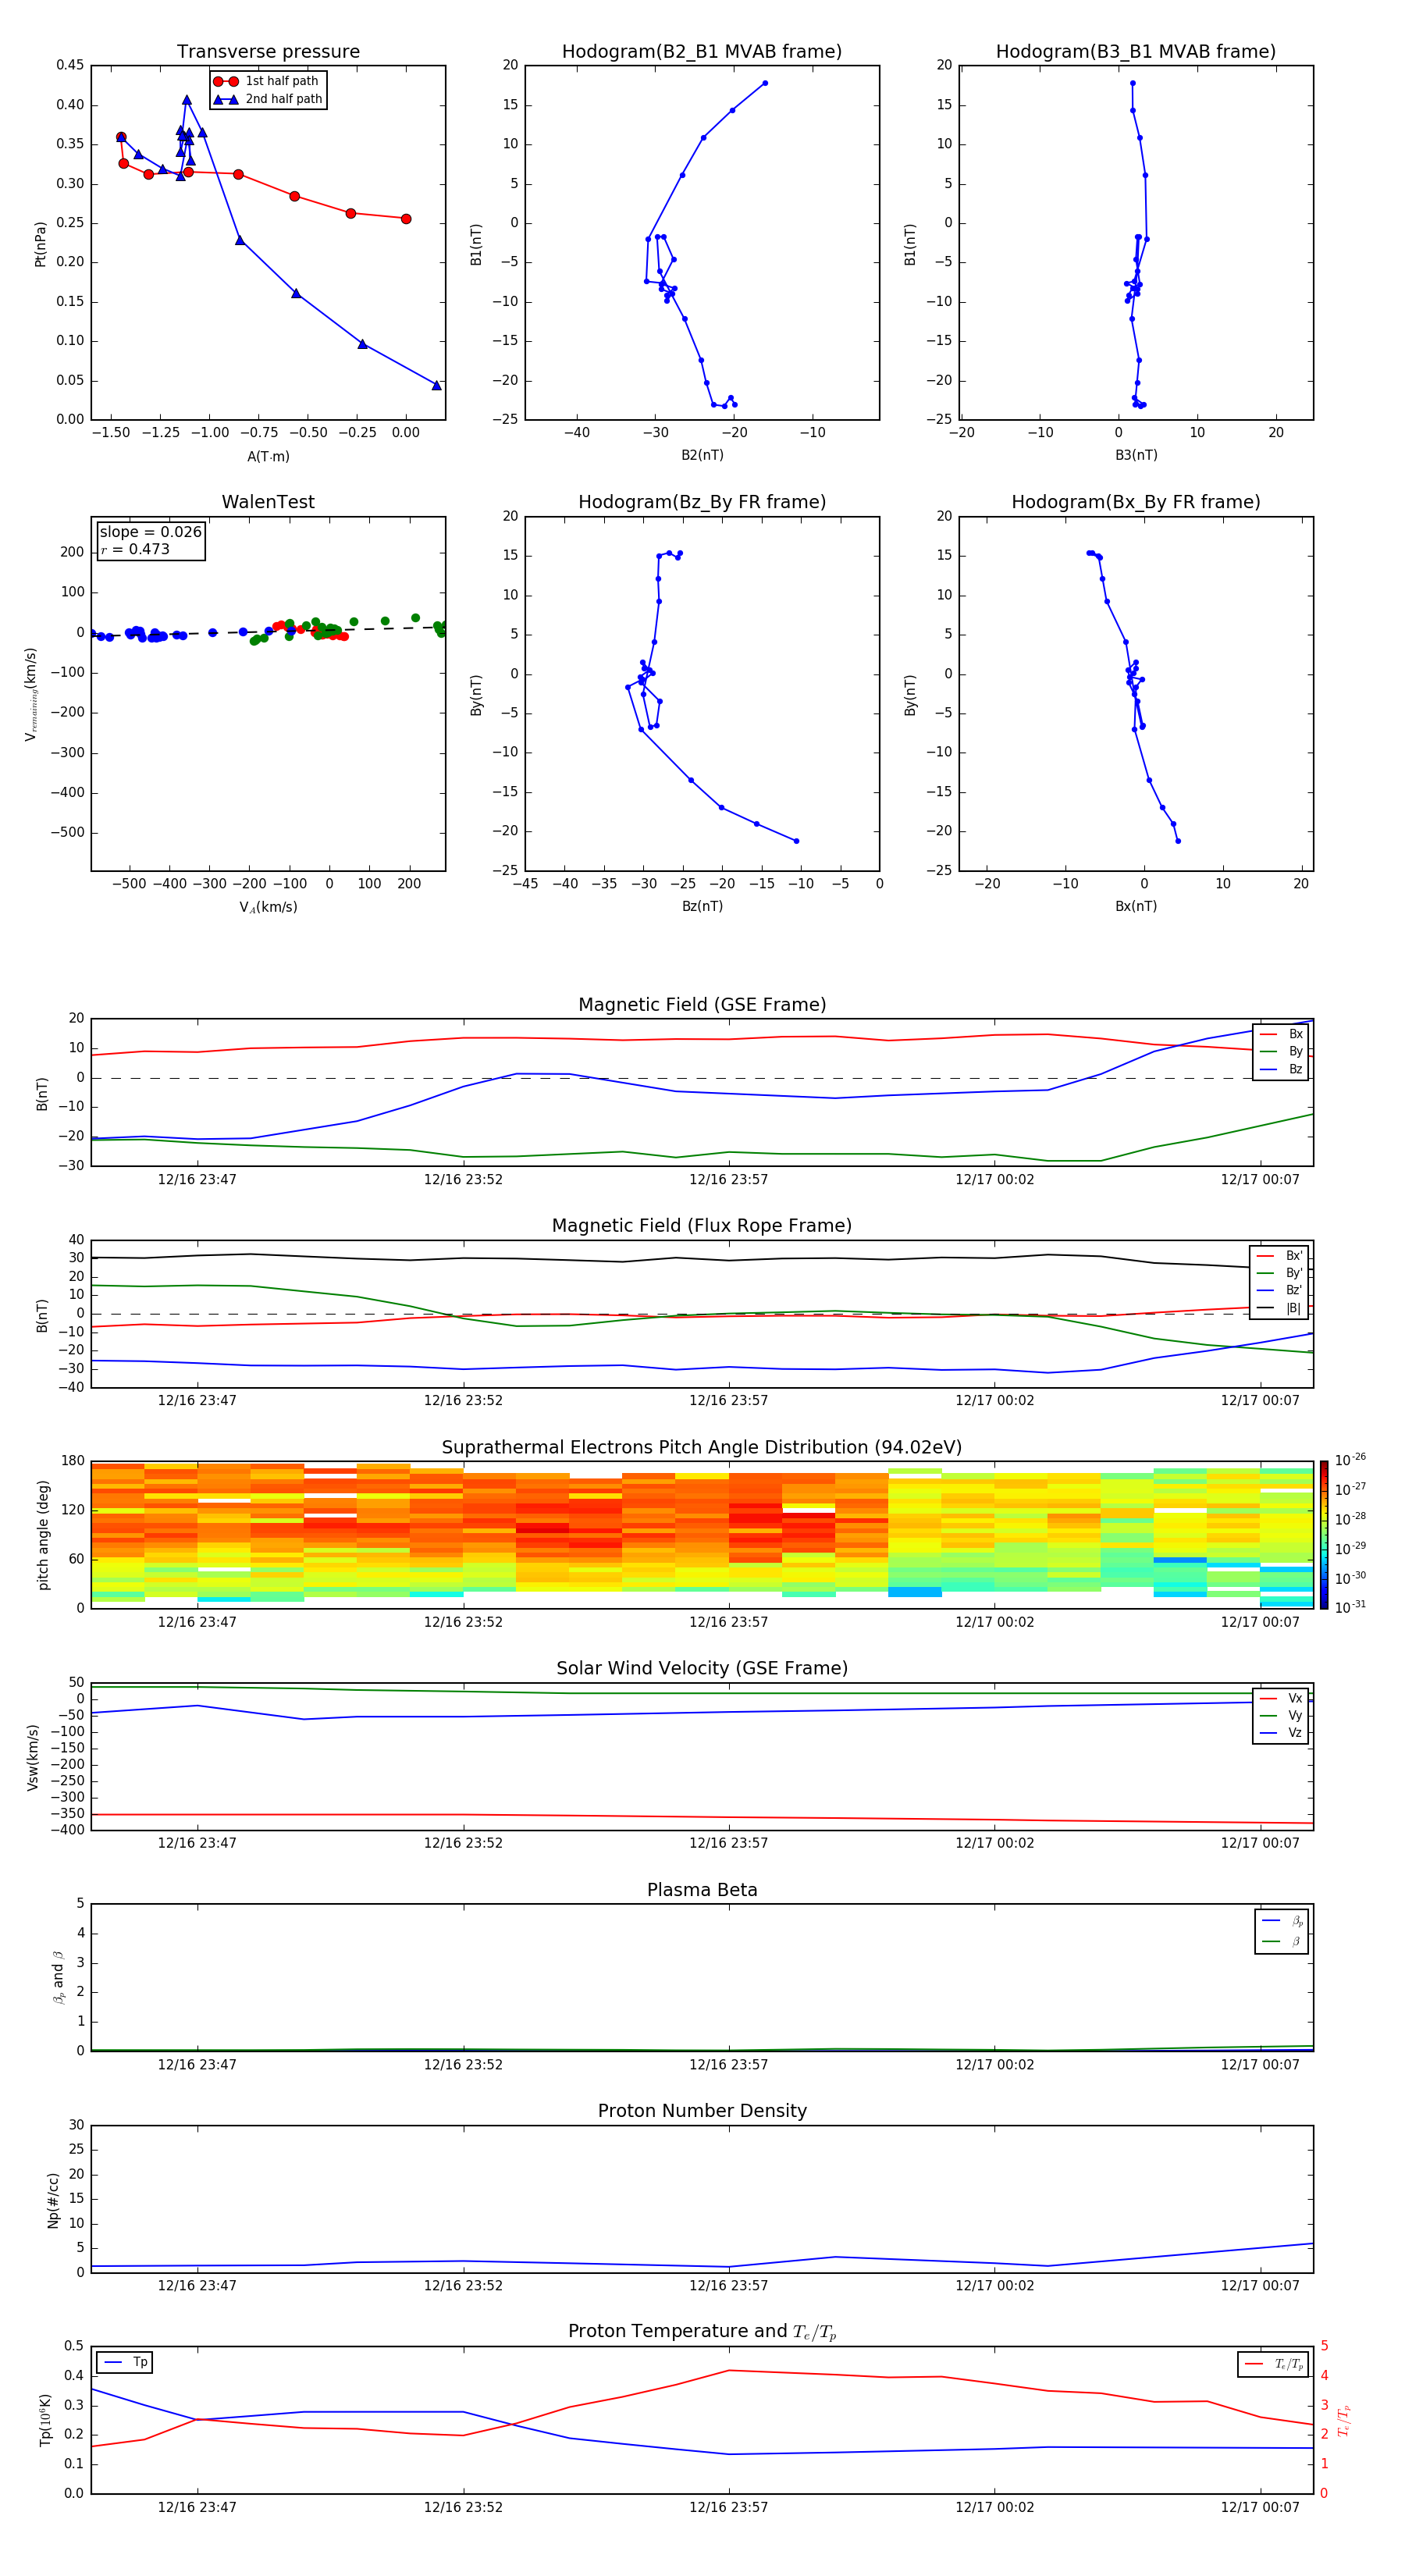Click "12/16 23:52" tick under Proton Number Density
The width and height of the screenshot is (1405, 2576).
coord(463,2285)
